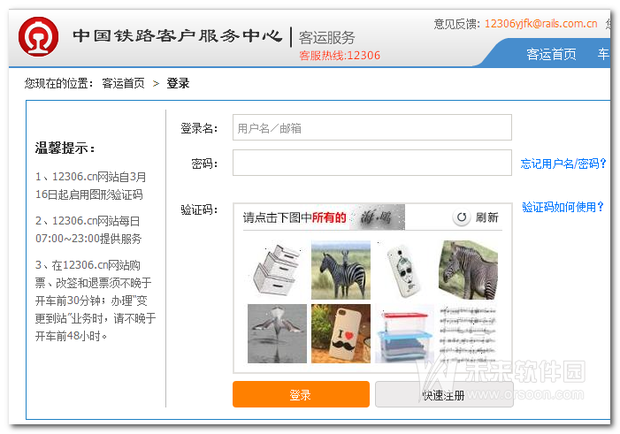Click the refresh circular arrow icon
Viewport: 620px width, 434px height.
(x=461, y=217)
